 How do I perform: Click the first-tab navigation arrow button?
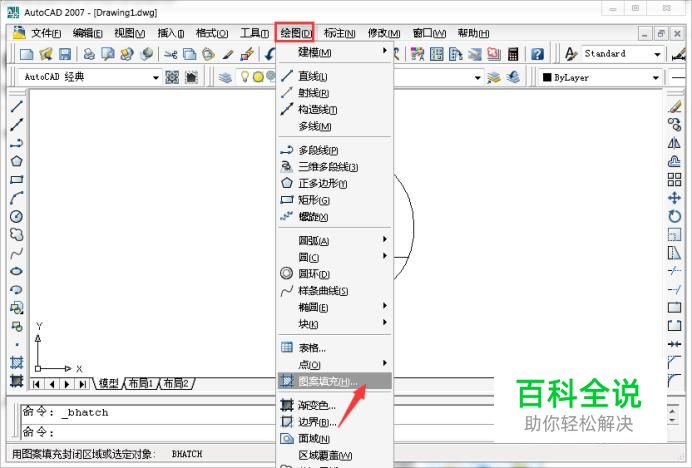click(37, 384)
